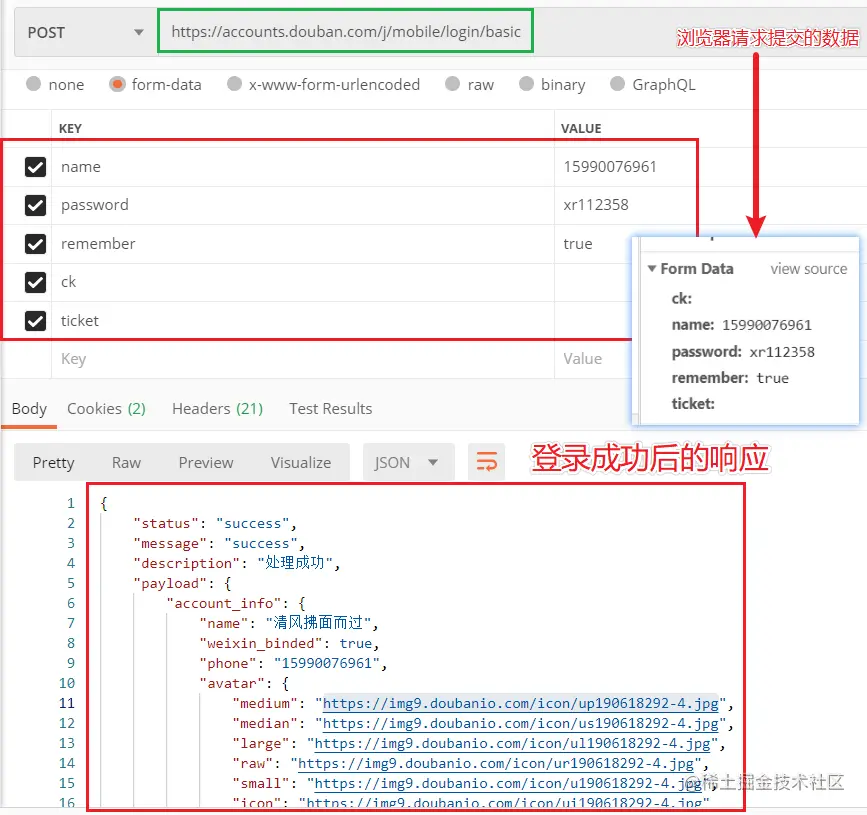Open the large avatar image URL

click(512, 744)
